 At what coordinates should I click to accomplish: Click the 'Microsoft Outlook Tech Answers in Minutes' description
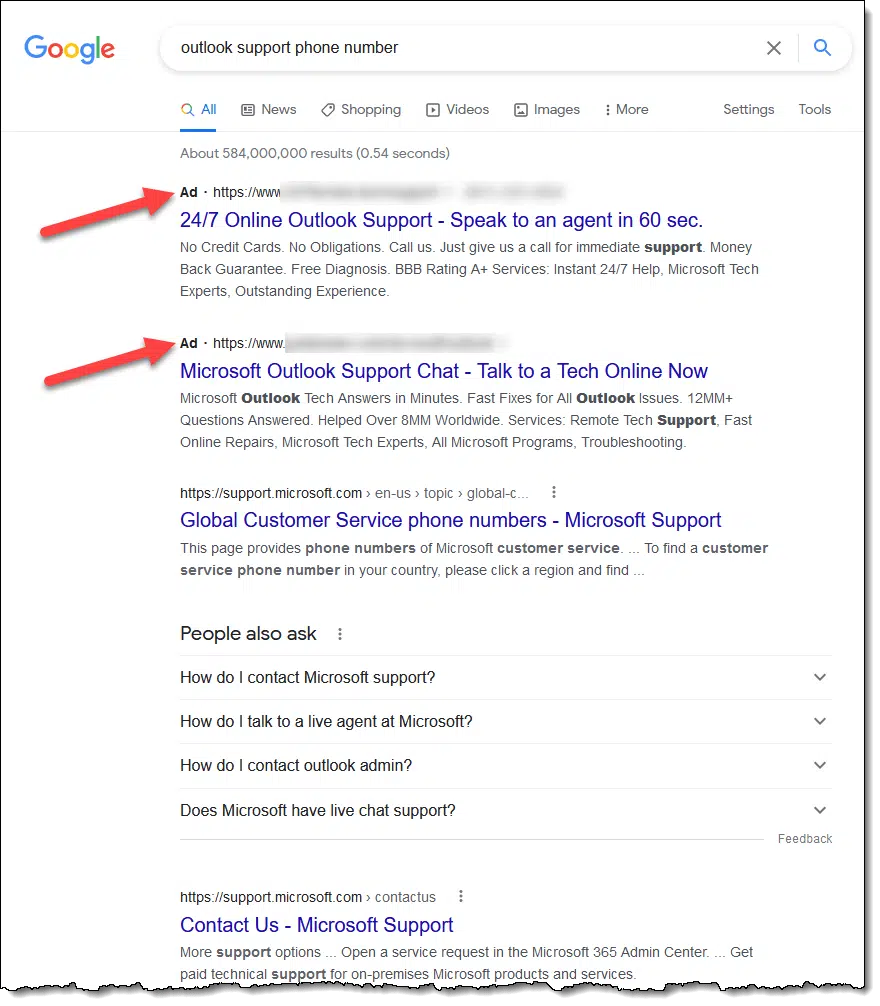(466, 420)
